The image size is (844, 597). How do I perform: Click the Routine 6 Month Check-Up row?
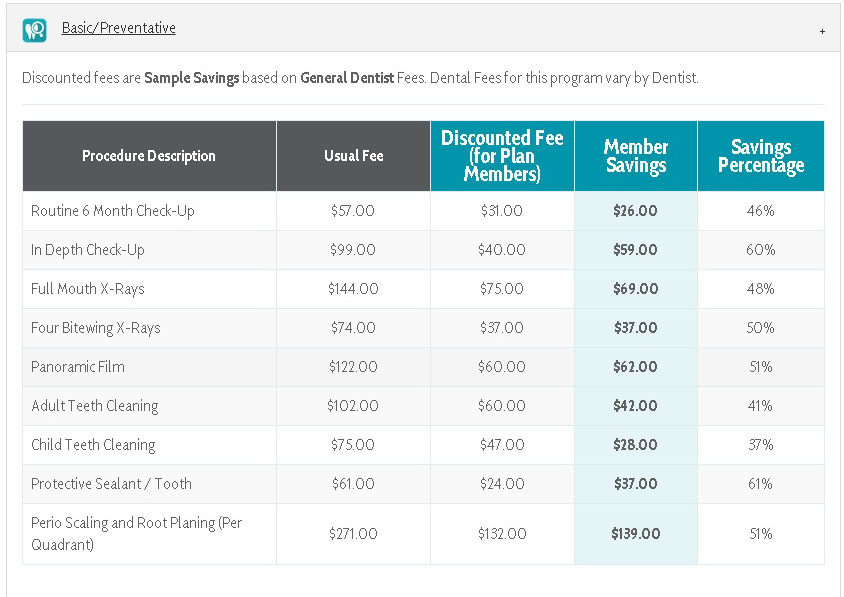(112, 211)
